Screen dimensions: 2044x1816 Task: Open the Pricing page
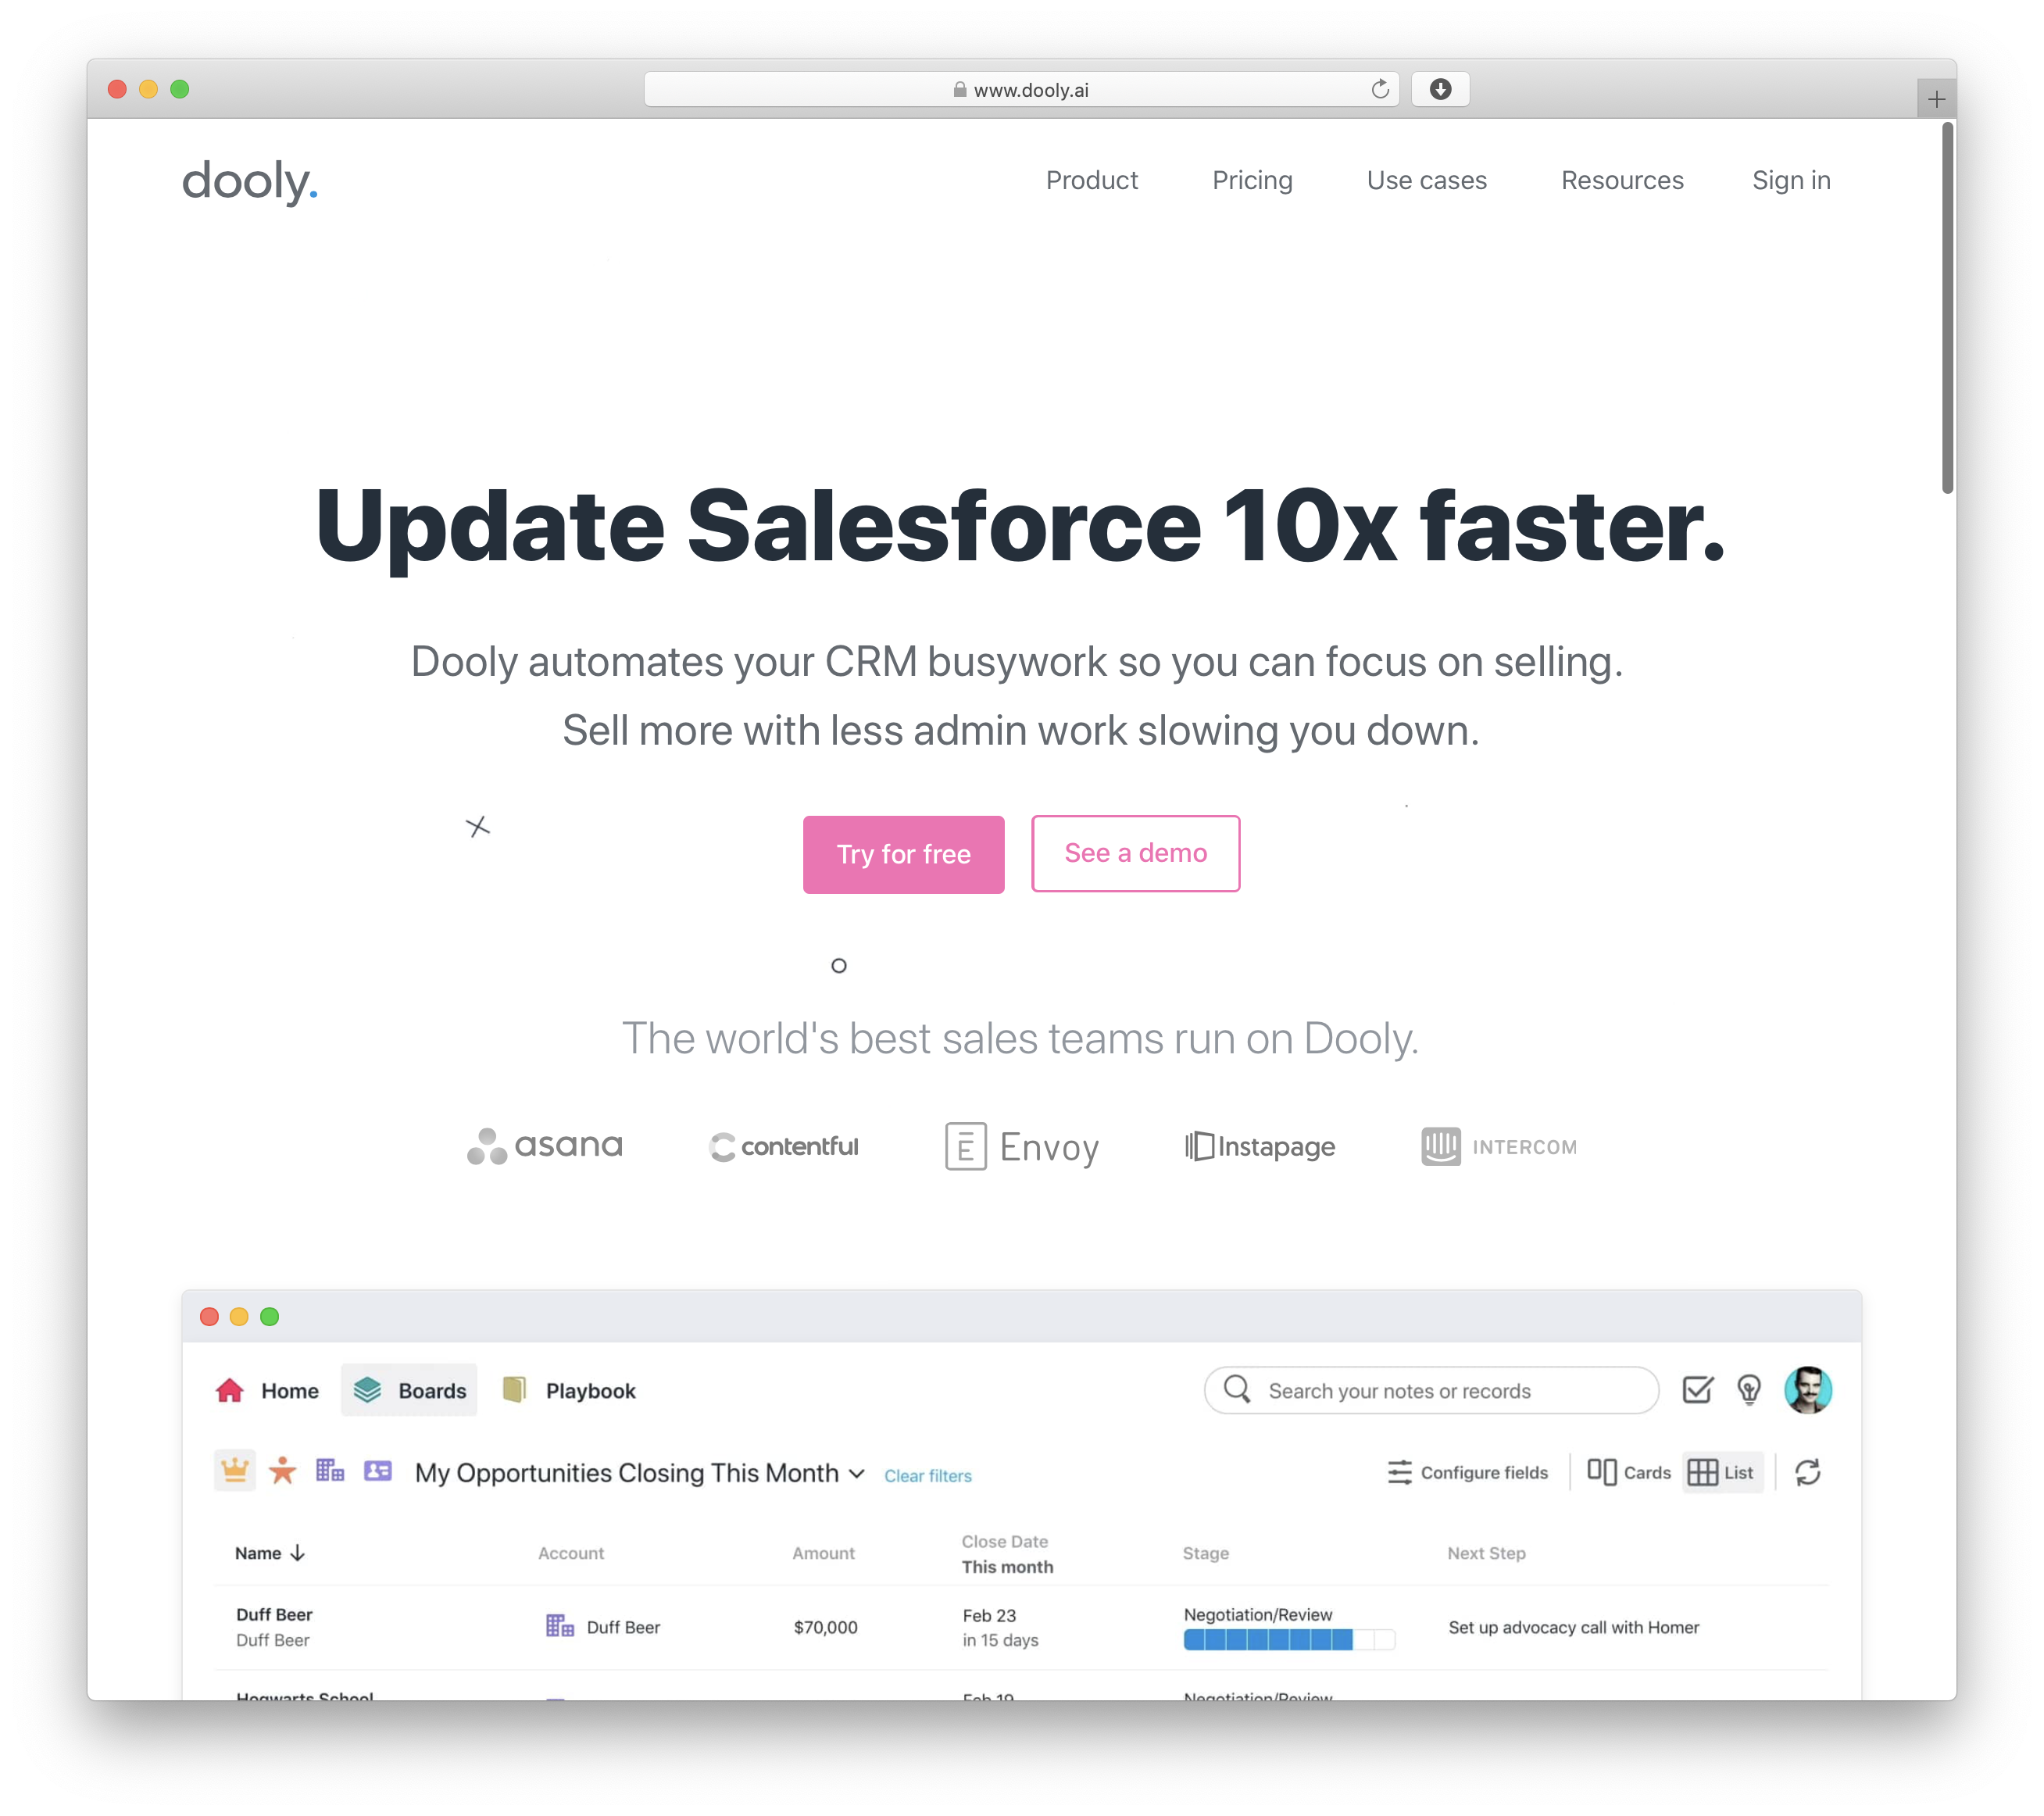[1252, 180]
